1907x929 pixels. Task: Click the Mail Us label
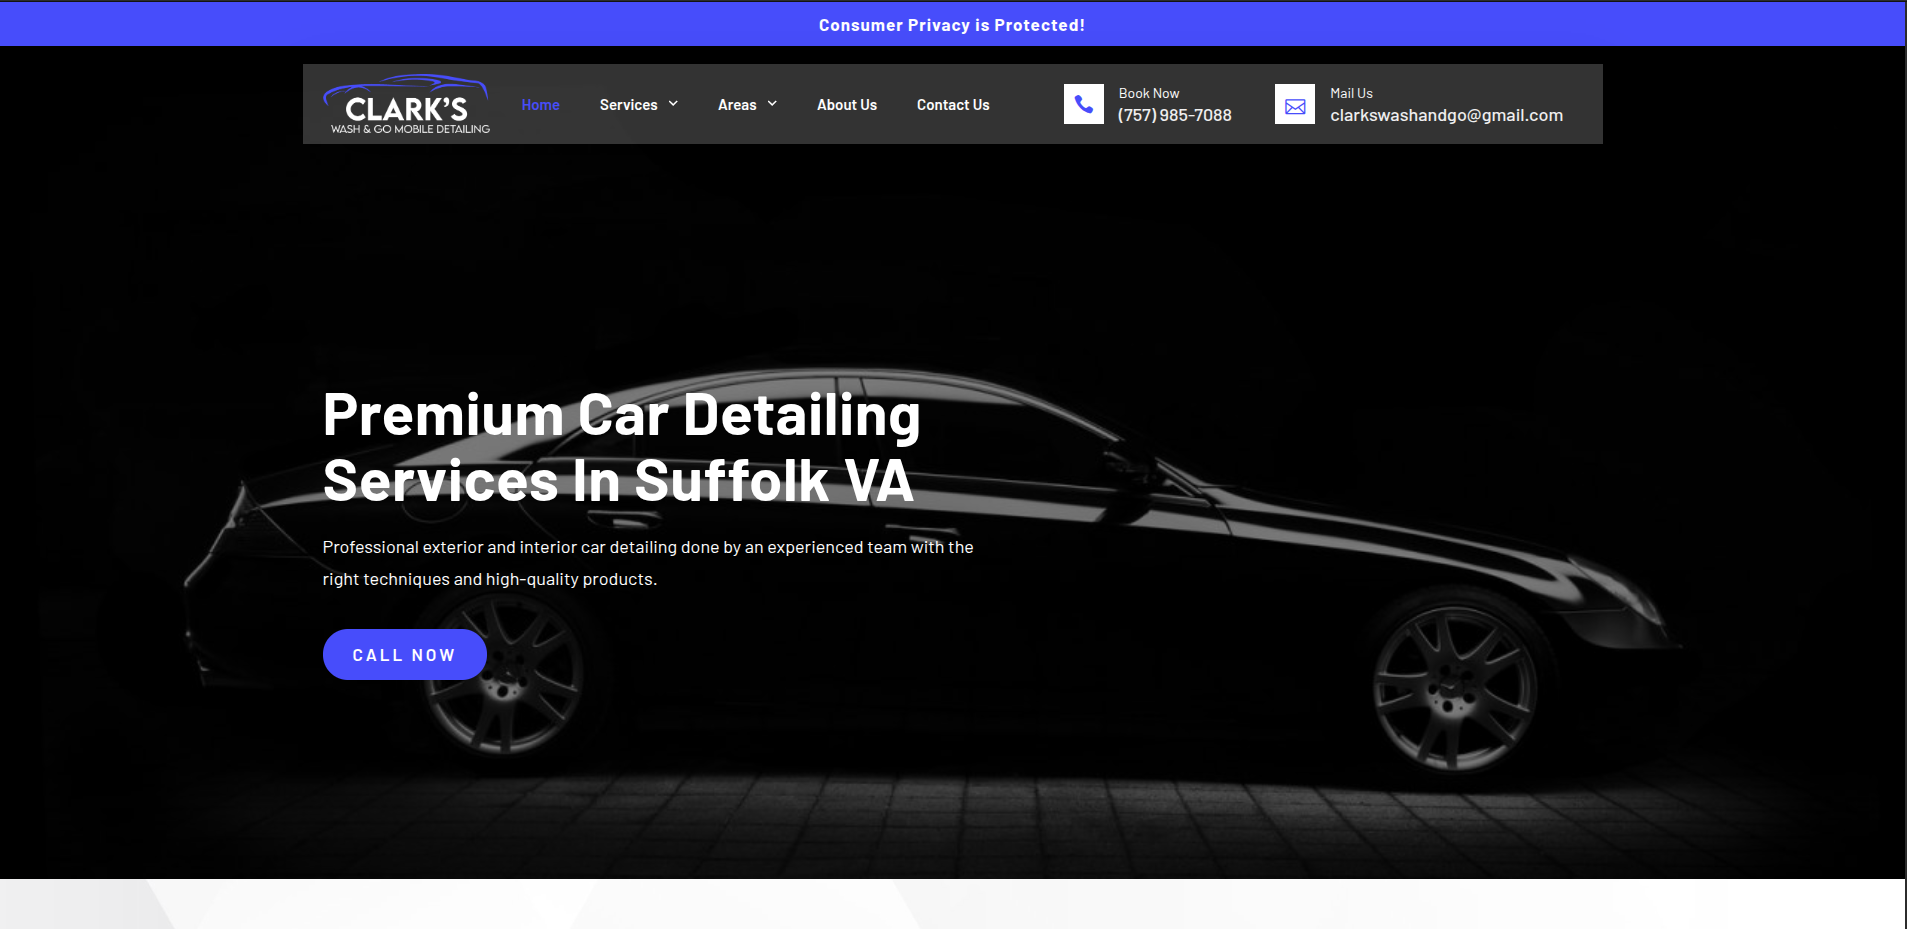[1350, 93]
